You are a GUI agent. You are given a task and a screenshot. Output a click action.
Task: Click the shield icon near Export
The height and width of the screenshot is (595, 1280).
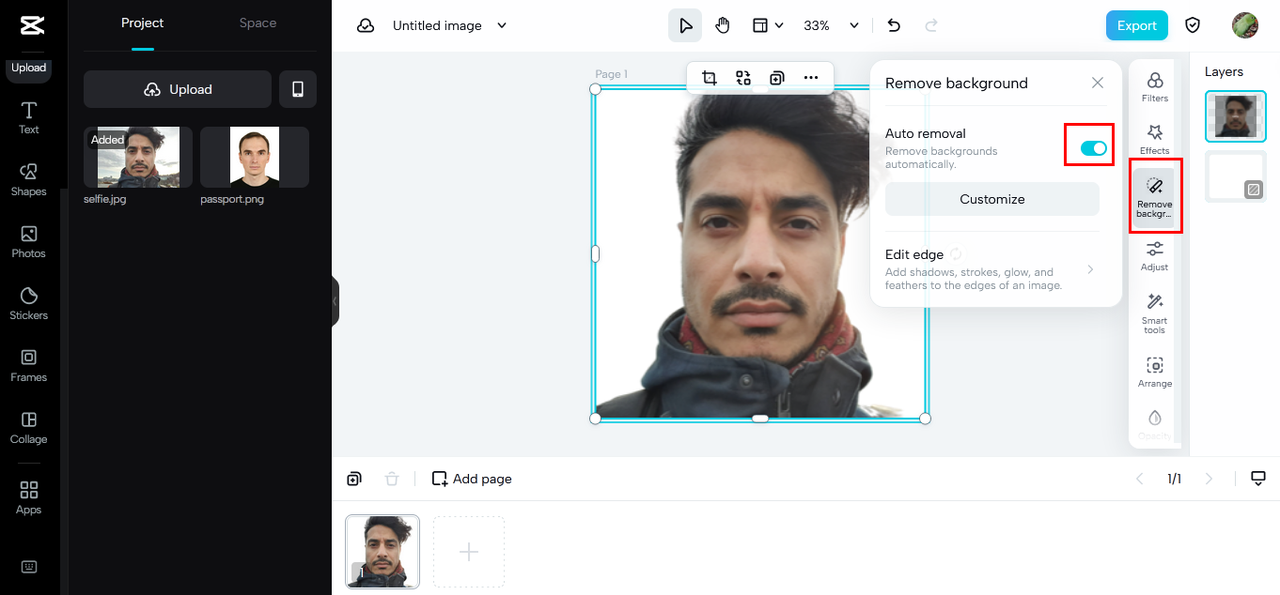coord(1193,26)
